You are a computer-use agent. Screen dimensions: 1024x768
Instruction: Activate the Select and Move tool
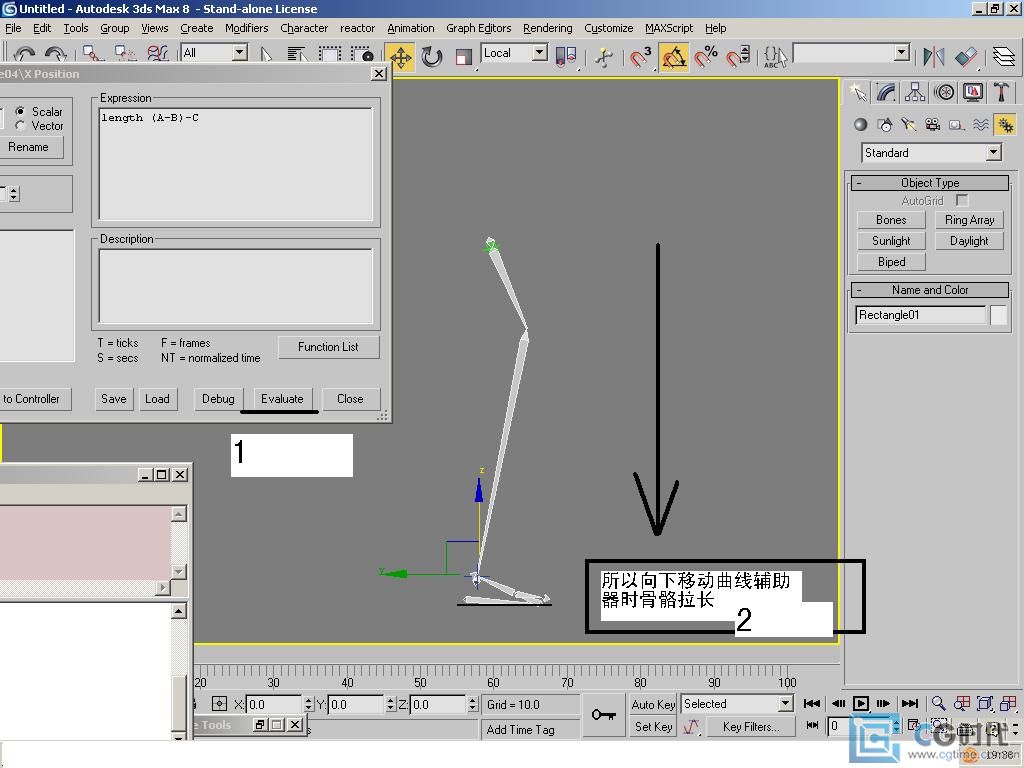(400, 56)
